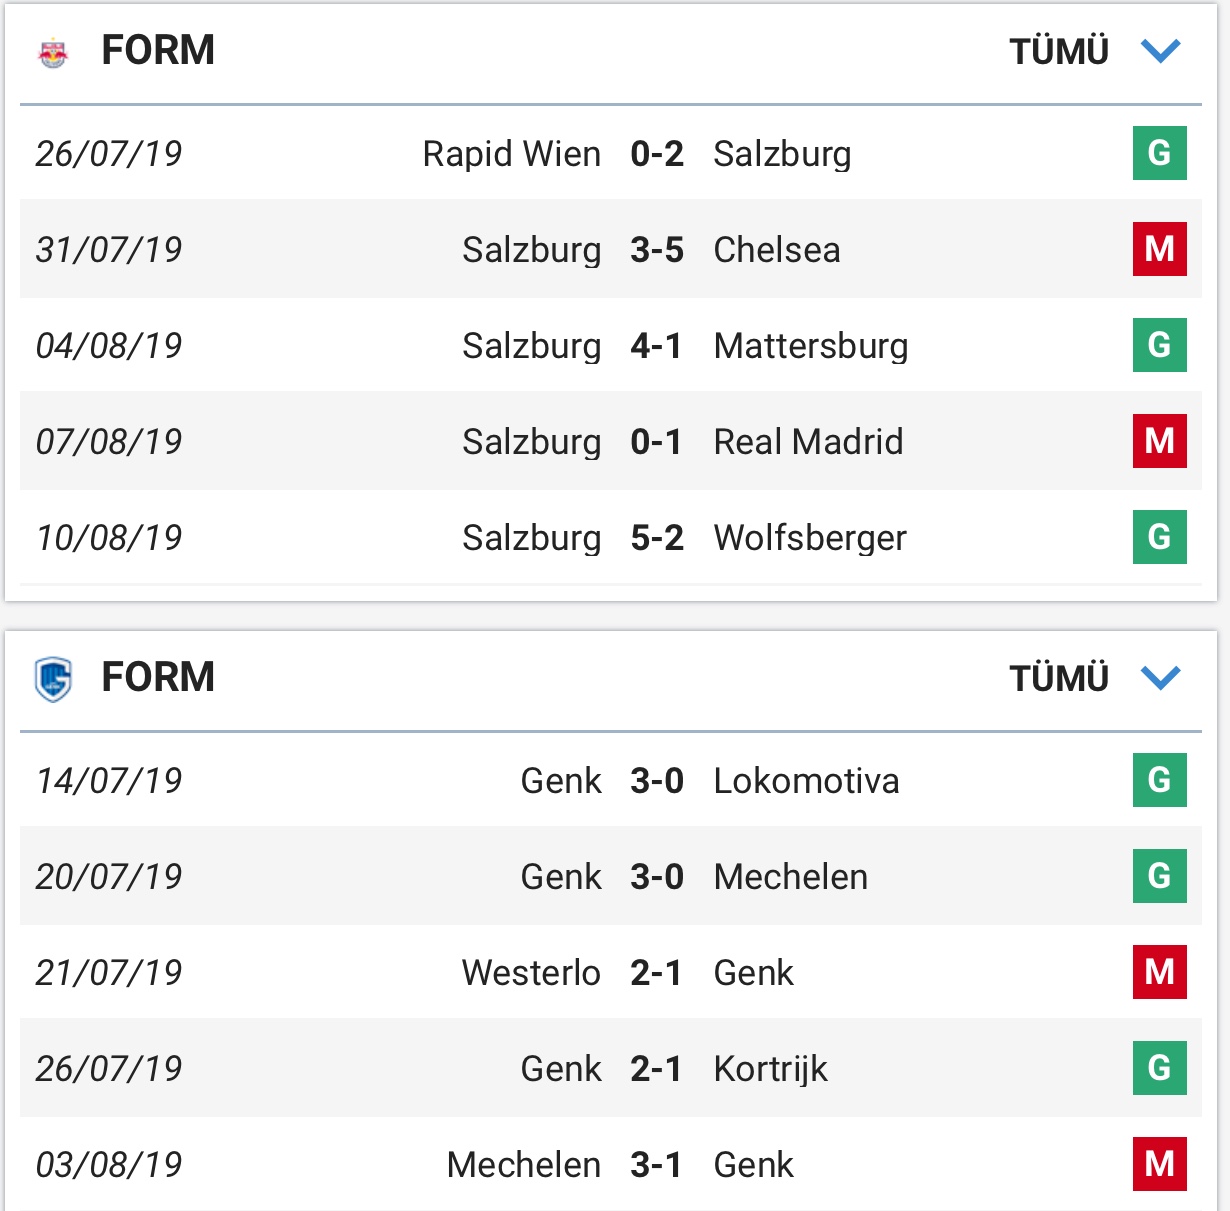Open TÜMÜ filter in Salzburg form section

coord(1059,51)
